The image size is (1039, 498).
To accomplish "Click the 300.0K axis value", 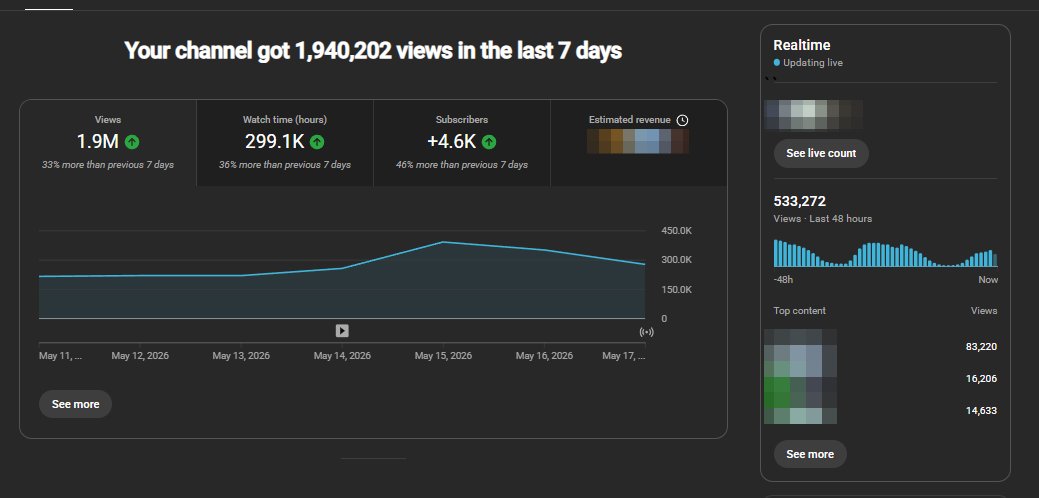I will tap(677, 260).
